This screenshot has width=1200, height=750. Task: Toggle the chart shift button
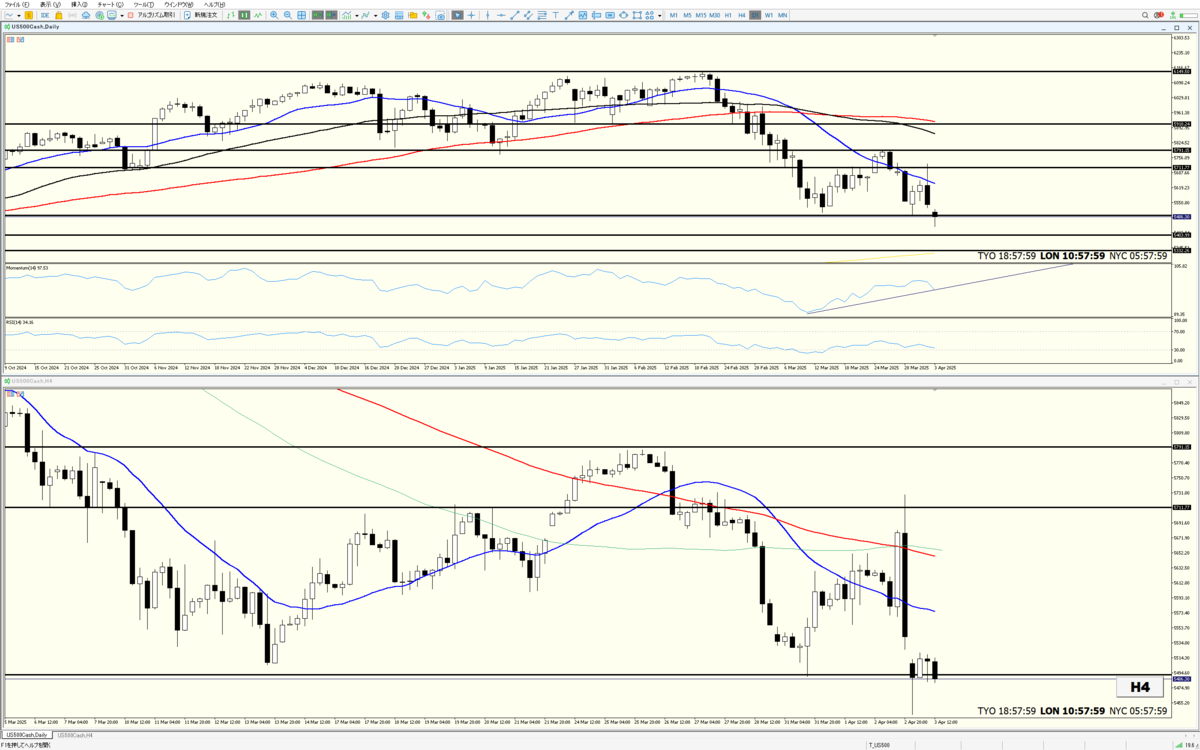coord(331,15)
